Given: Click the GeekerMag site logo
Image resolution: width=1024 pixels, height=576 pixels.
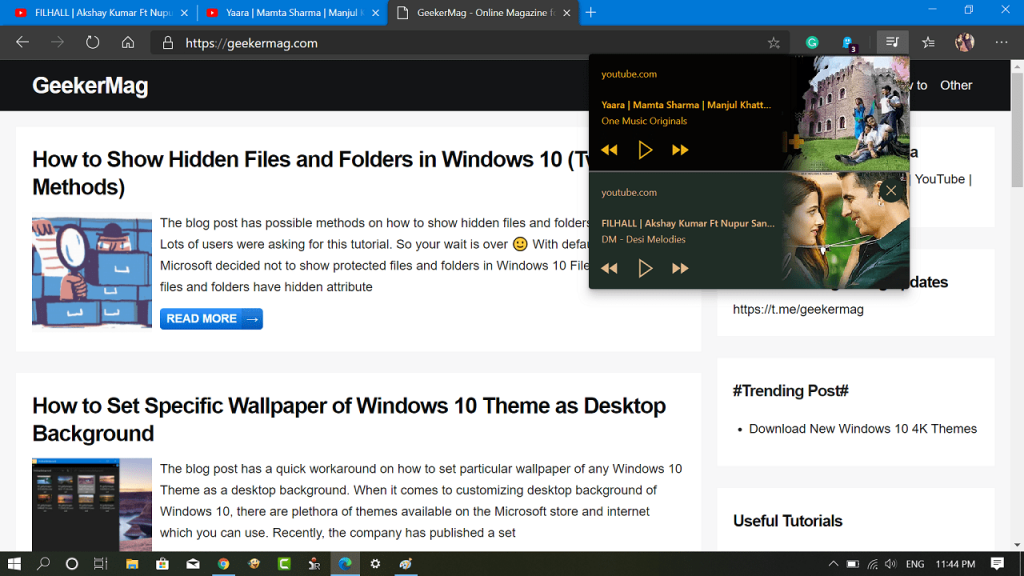Looking at the screenshot, I should 90,86.
